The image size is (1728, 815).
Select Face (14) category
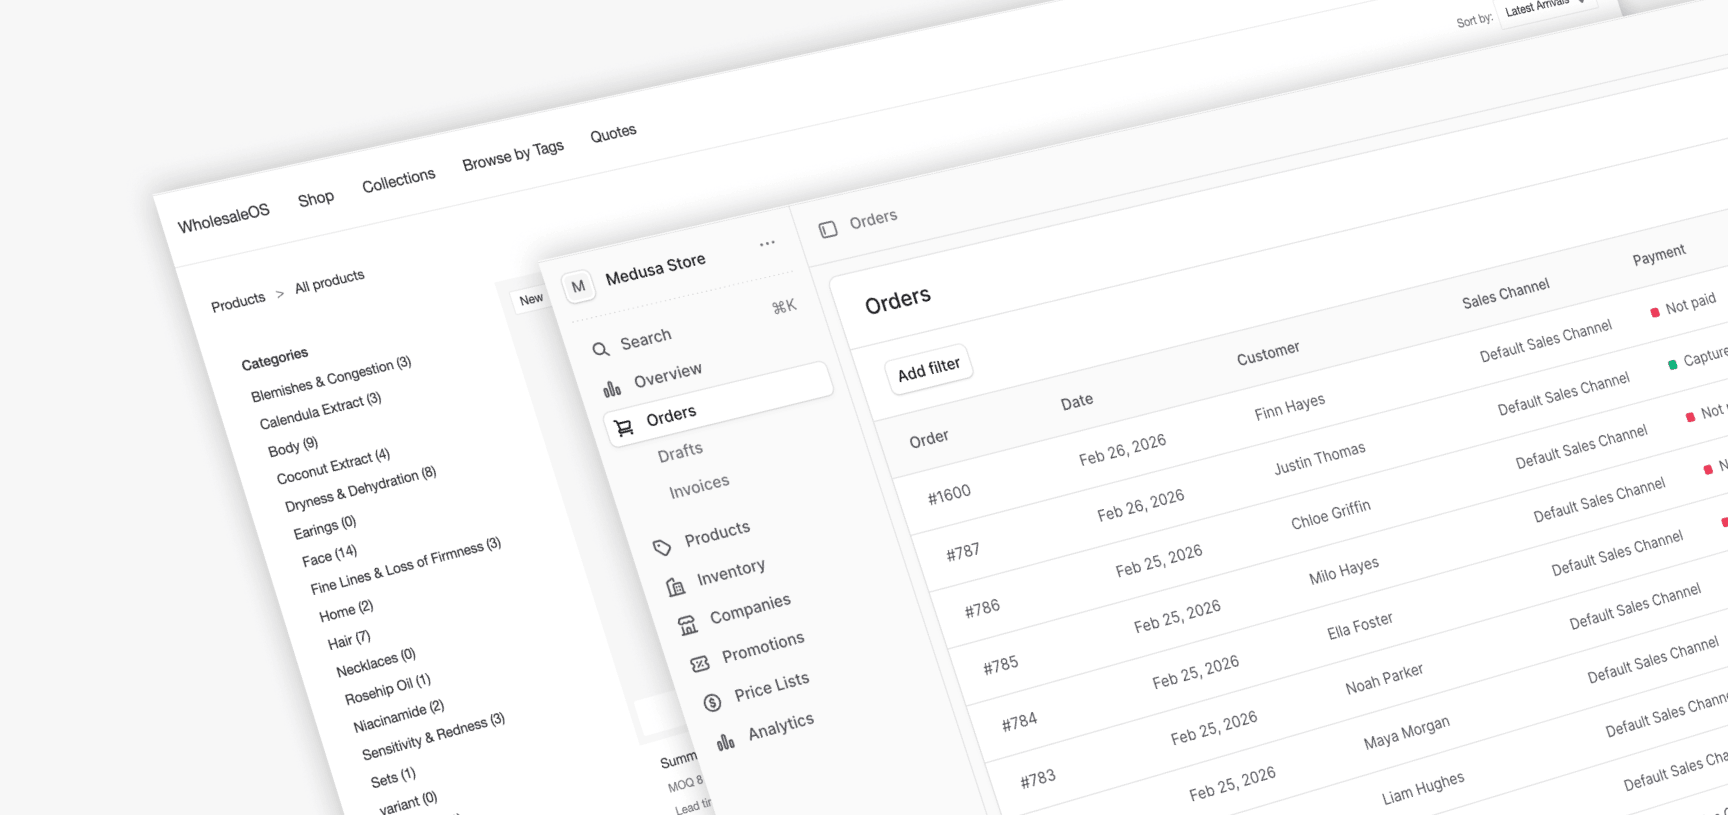(329, 555)
